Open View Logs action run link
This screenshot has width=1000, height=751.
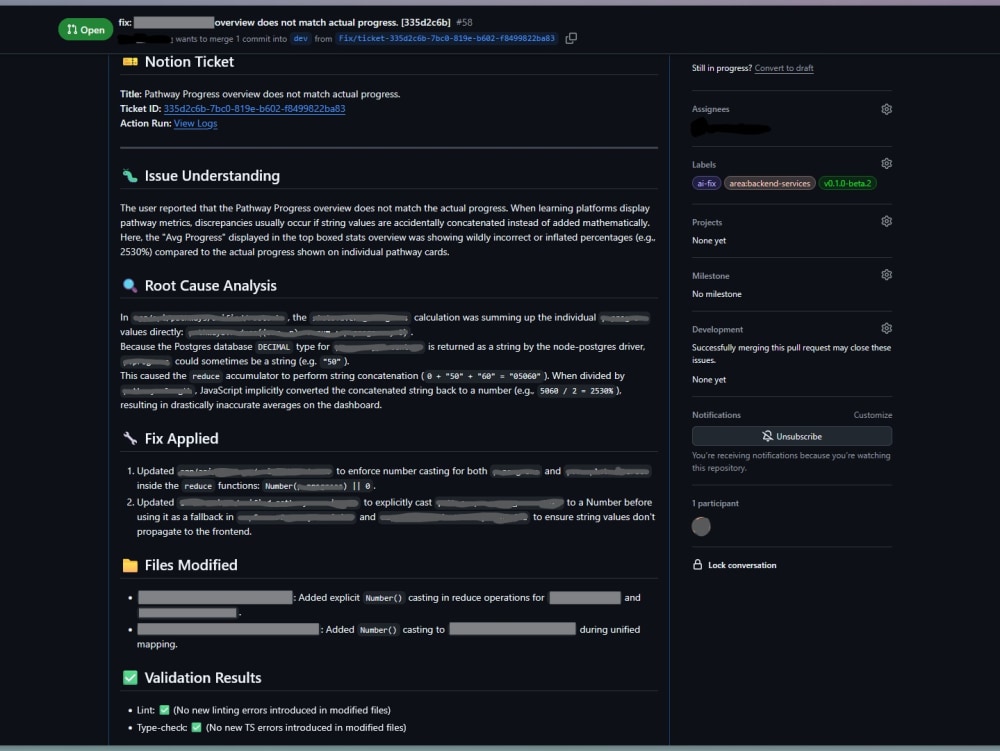(x=195, y=123)
